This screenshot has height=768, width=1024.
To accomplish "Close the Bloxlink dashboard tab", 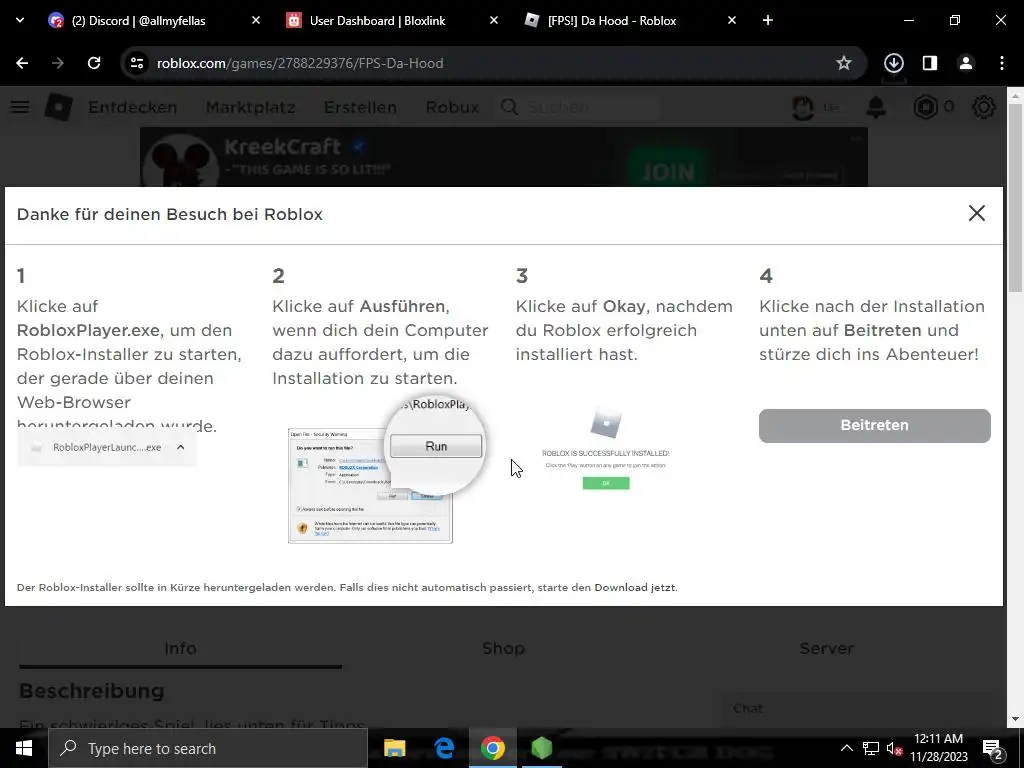I will pyautogui.click(x=494, y=21).
